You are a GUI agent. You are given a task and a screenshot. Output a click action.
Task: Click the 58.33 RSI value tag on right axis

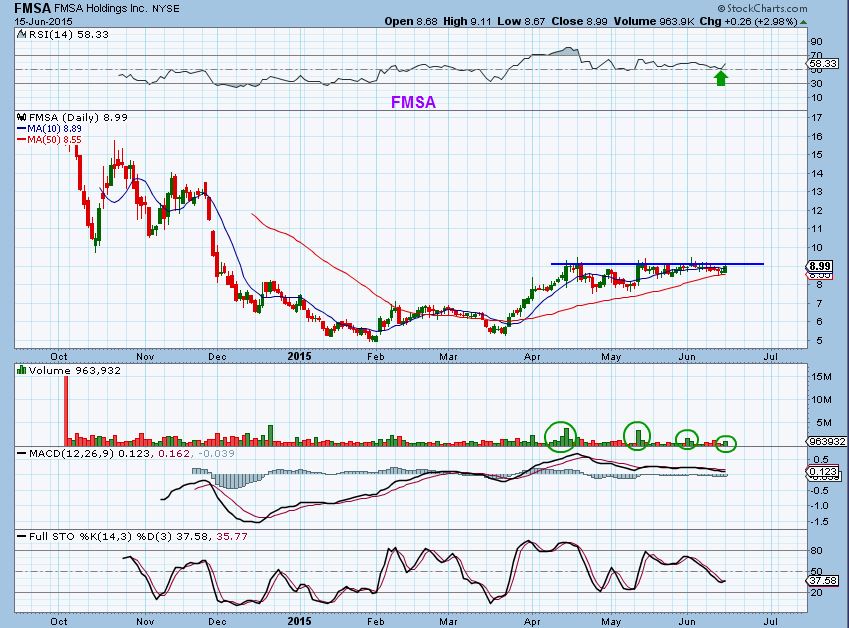[823, 63]
